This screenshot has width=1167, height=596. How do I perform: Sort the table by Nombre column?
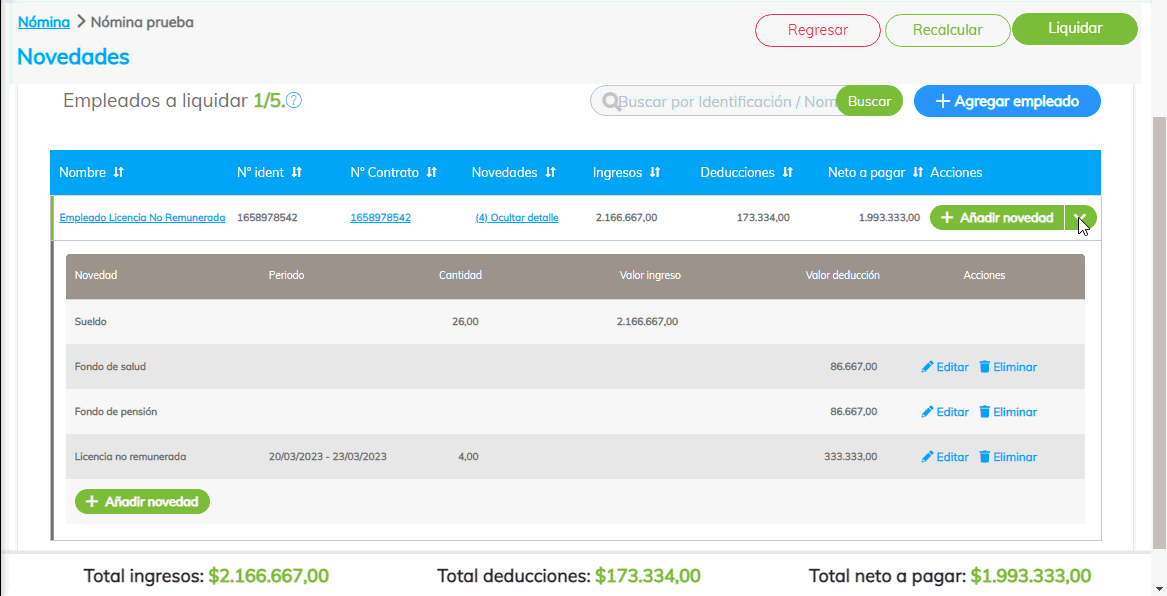point(118,173)
